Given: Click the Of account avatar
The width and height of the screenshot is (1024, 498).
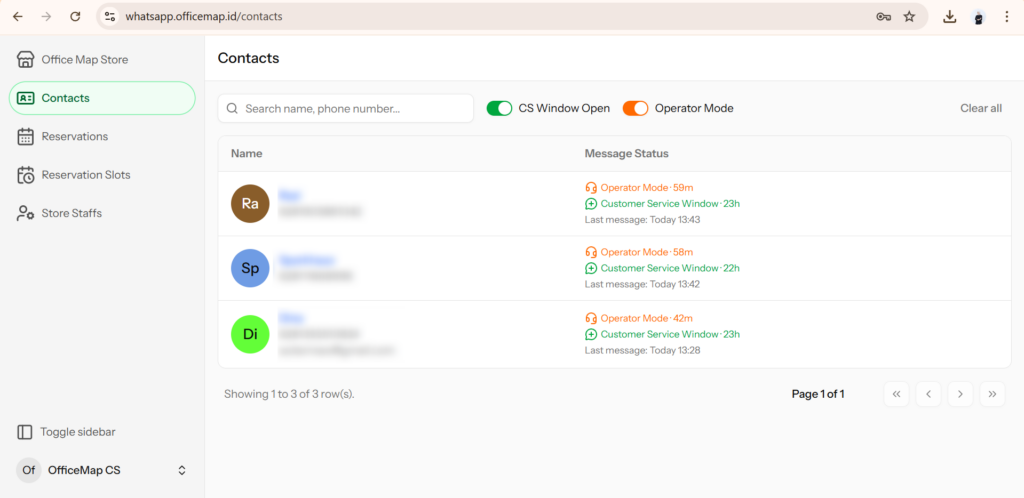Looking at the screenshot, I should coord(29,470).
